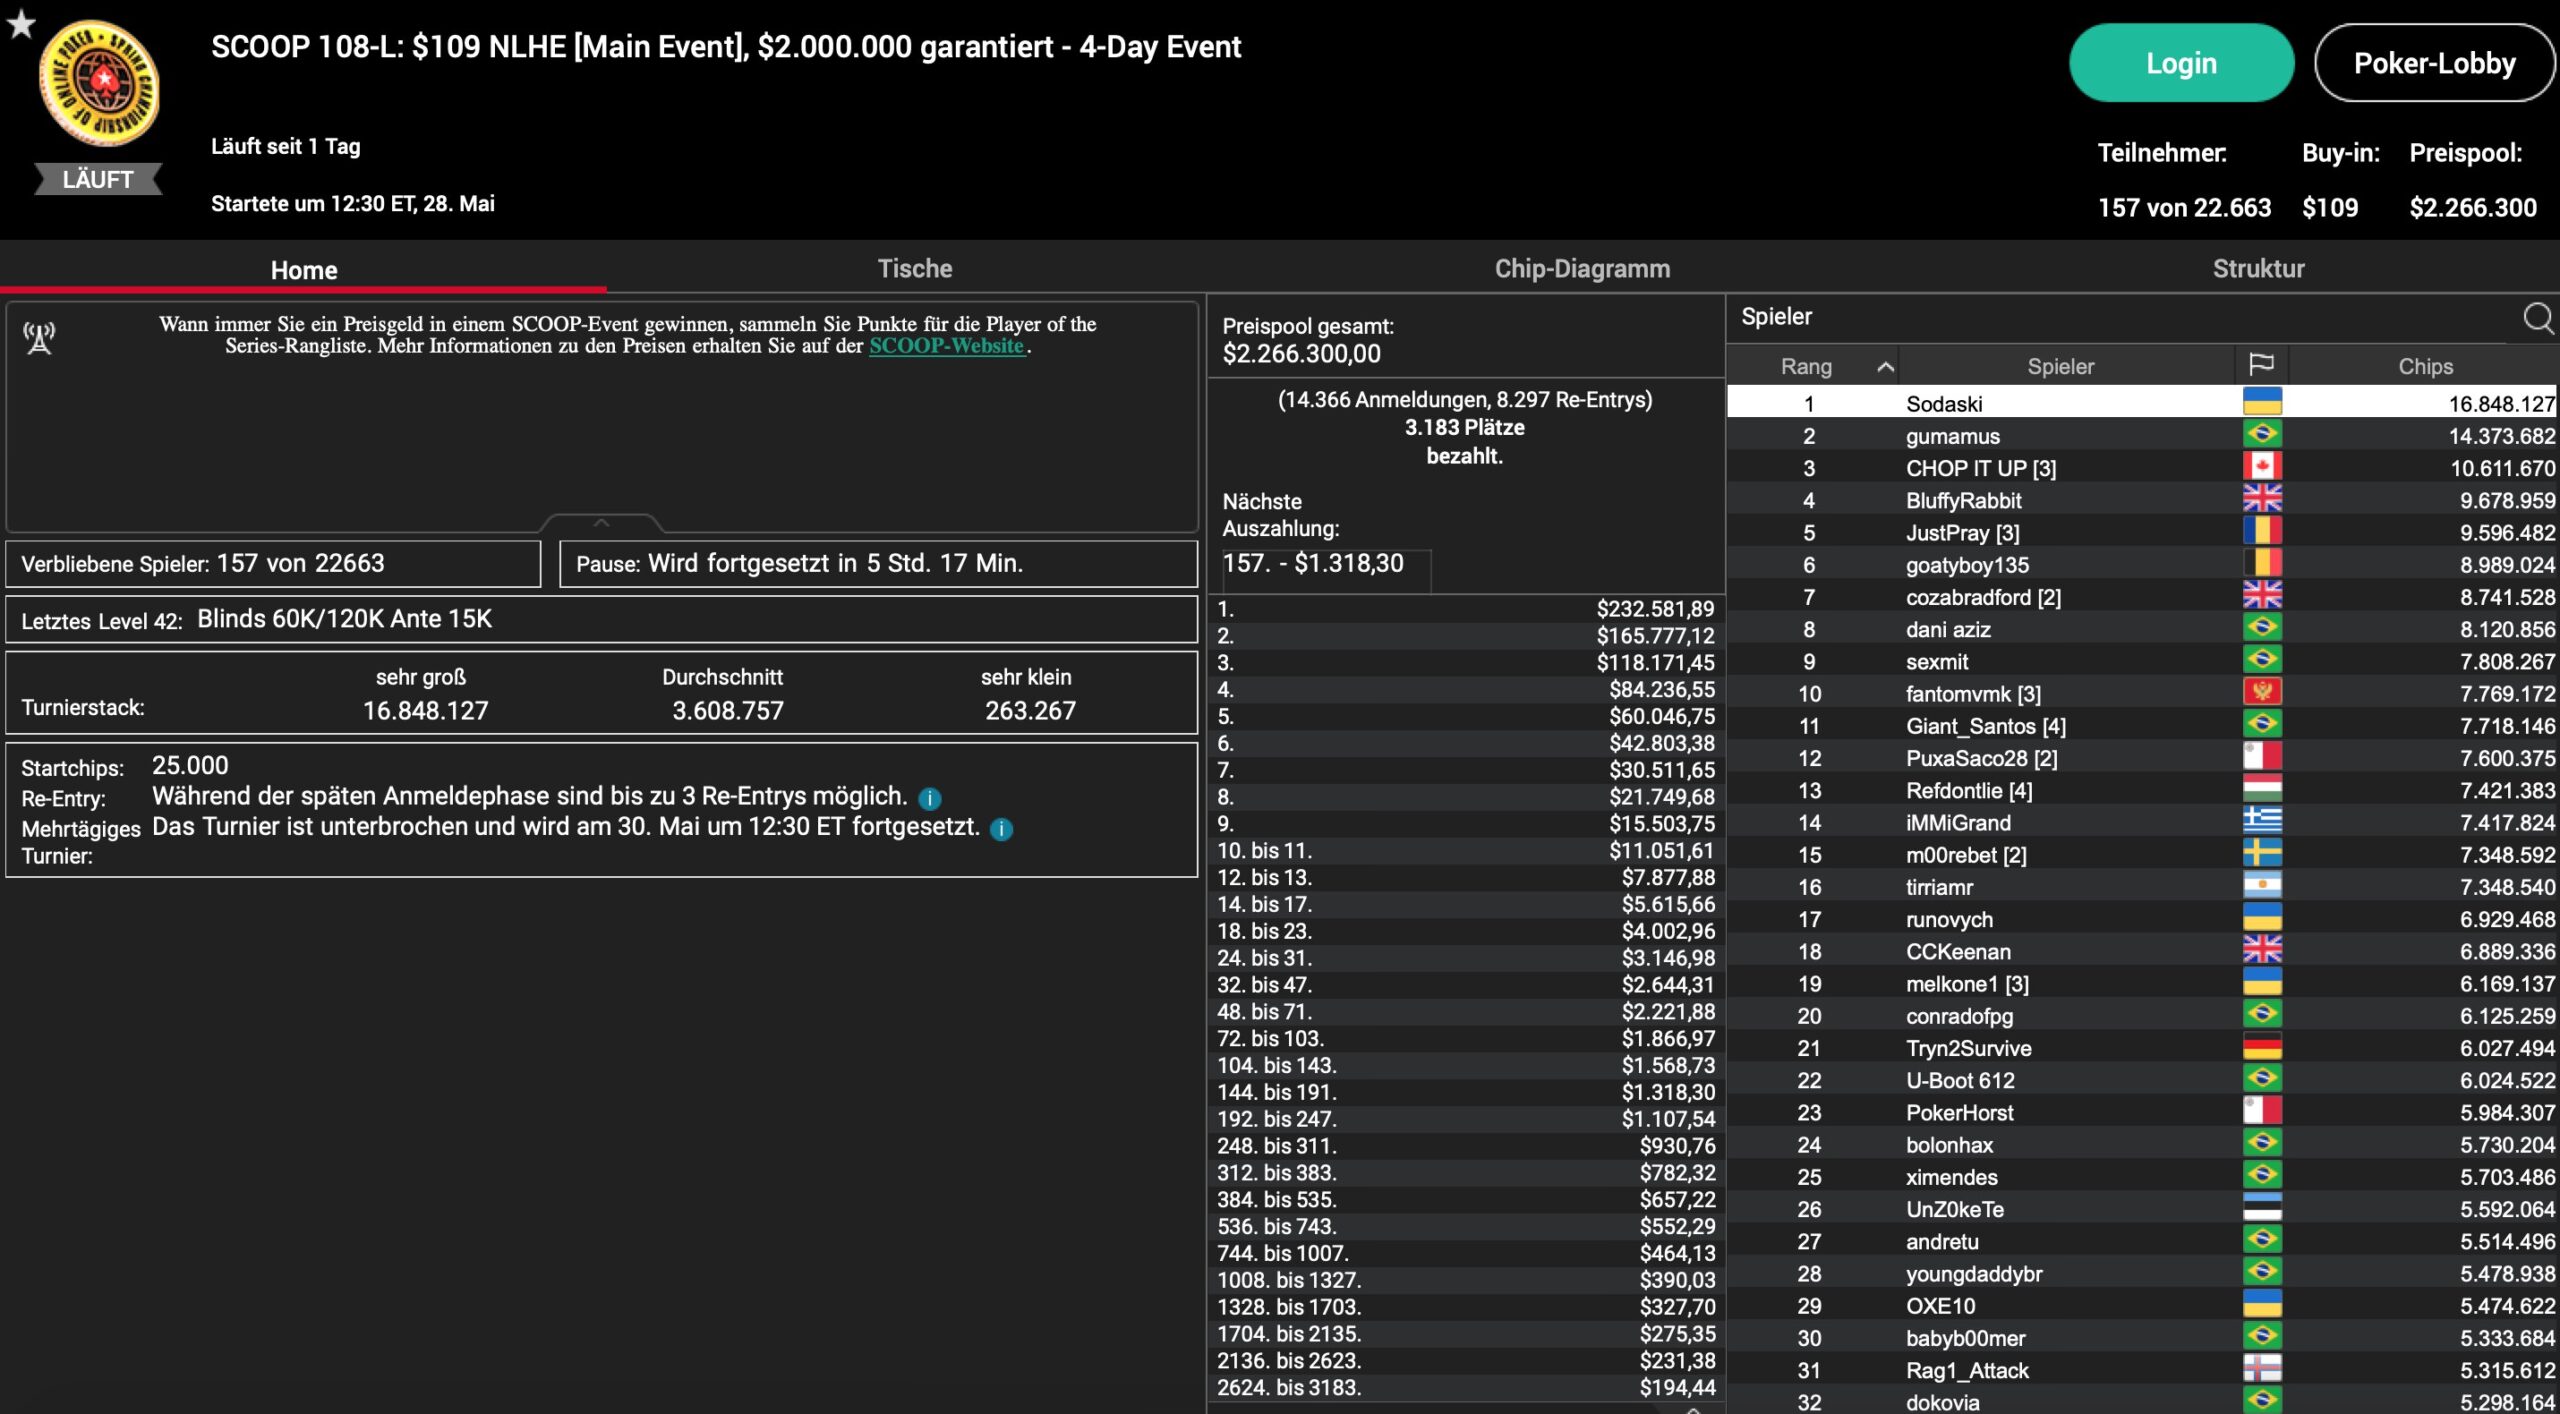This screenshot has height=1414, width=2560.
Task: Click Refdontlie's Hungary flag
Action: (2262, 789)
